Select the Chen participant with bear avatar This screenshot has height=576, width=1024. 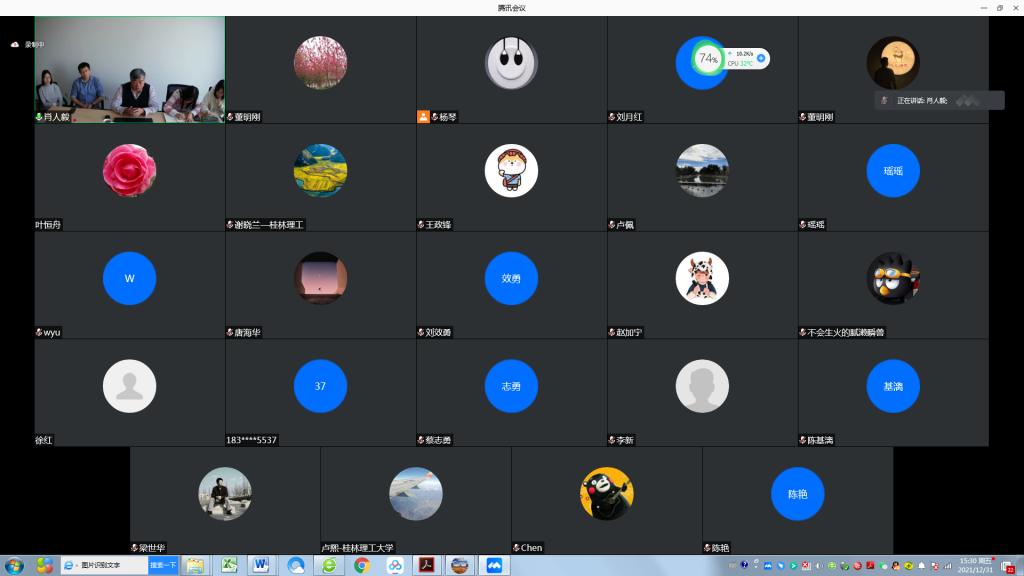point(606,494)
